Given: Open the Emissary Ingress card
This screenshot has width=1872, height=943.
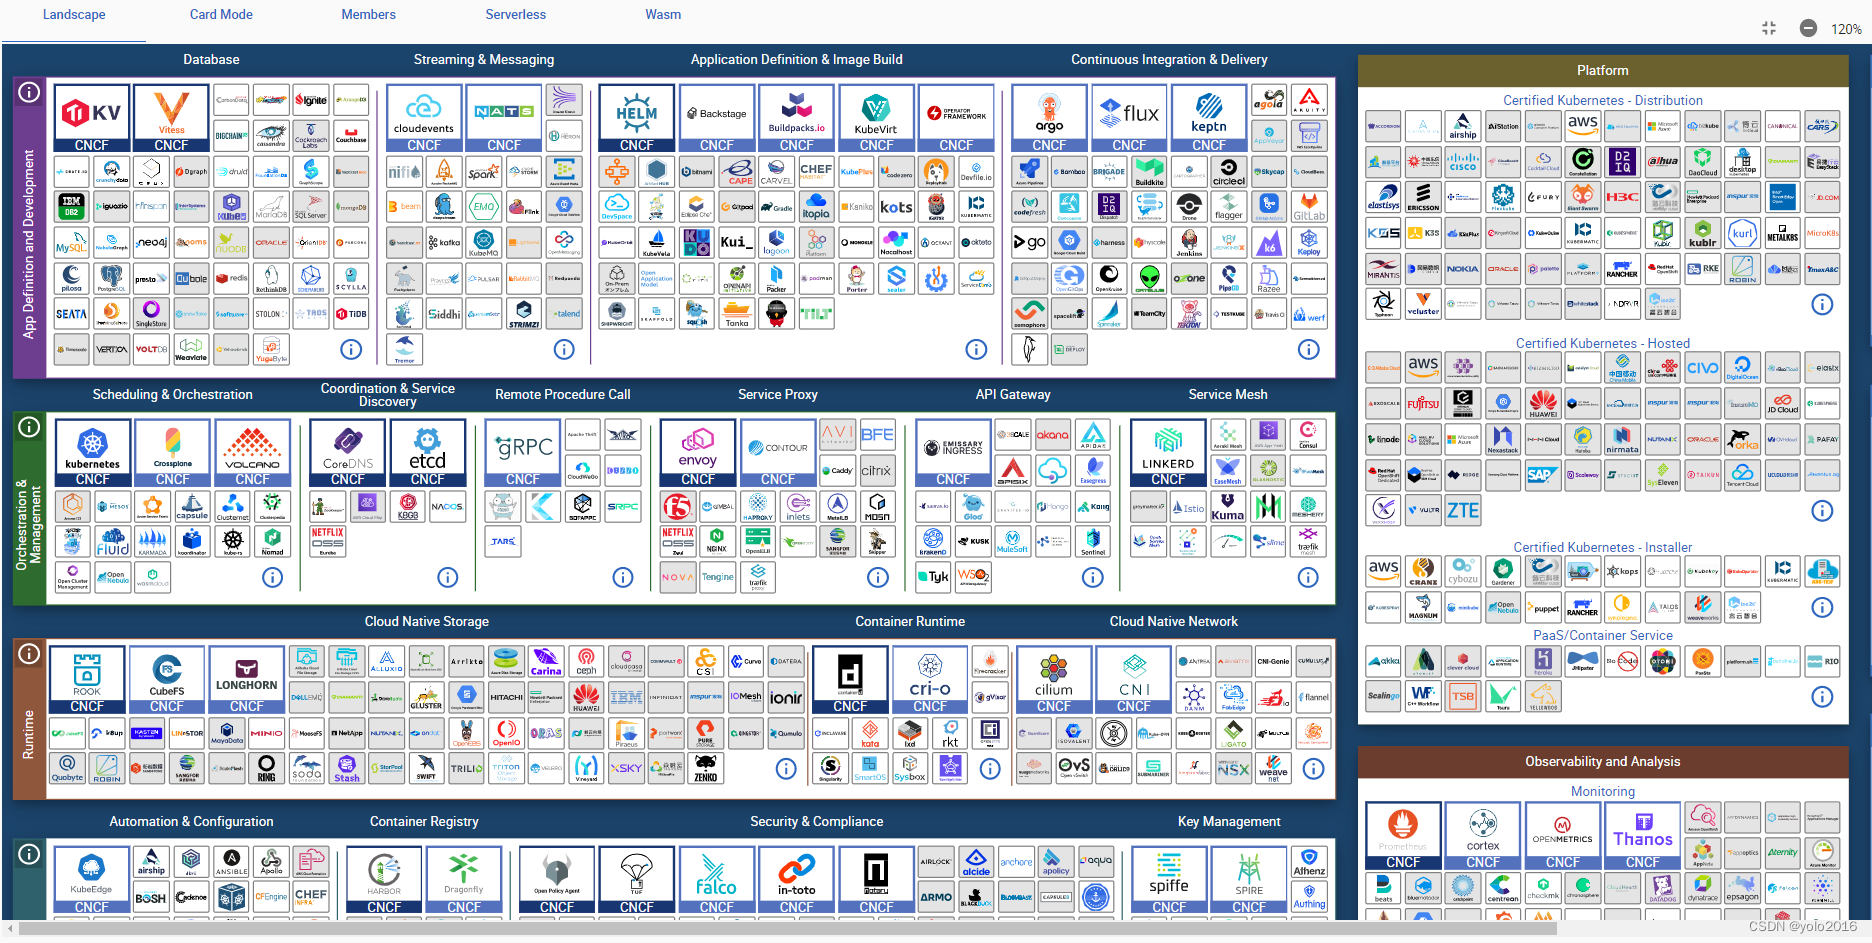Looking at the screenshot, I should [953, 453].
